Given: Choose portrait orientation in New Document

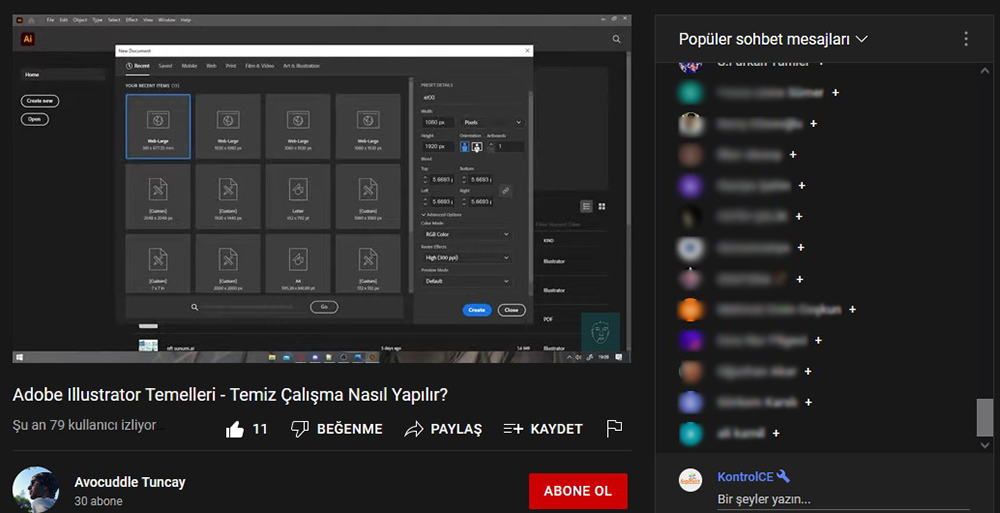Looking at the screenshot, I should (x=464, y=147).
